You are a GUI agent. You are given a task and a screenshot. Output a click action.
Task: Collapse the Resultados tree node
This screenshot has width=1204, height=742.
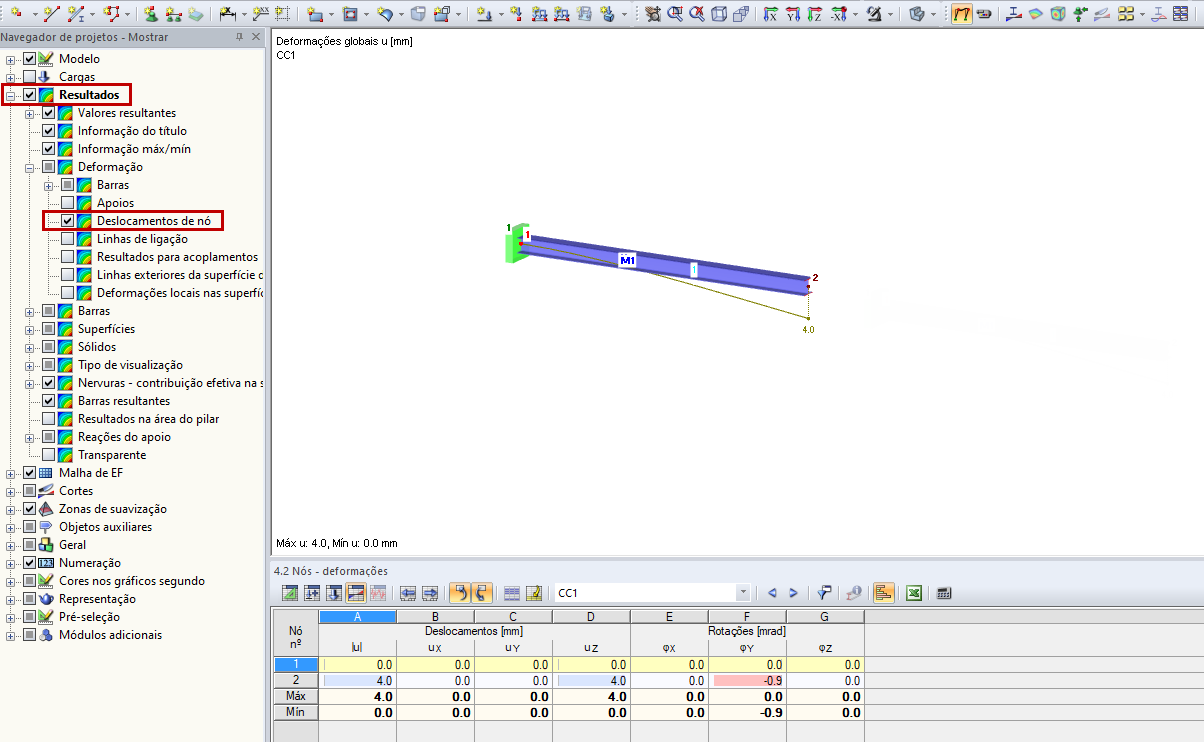coord(11,95)
